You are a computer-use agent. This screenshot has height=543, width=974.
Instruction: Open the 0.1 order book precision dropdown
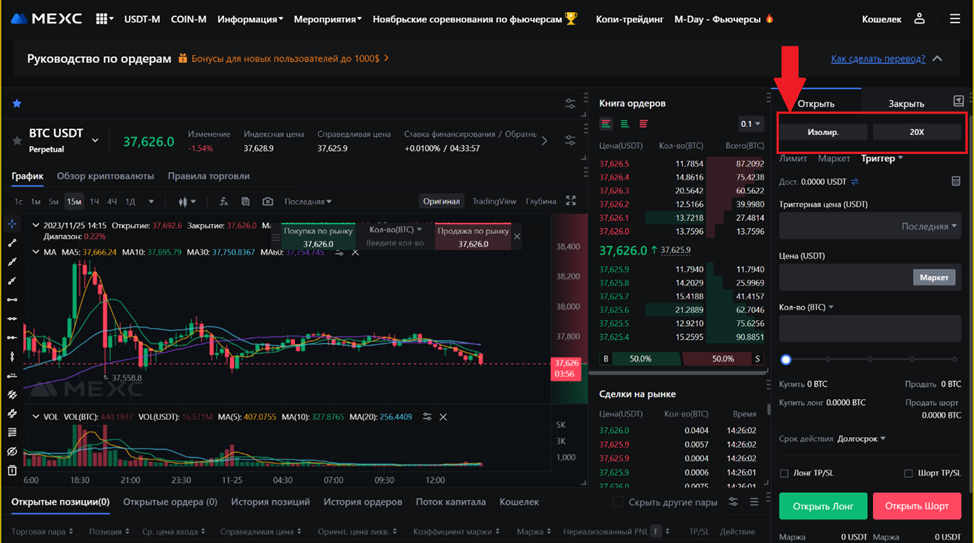tap(750, 124)
